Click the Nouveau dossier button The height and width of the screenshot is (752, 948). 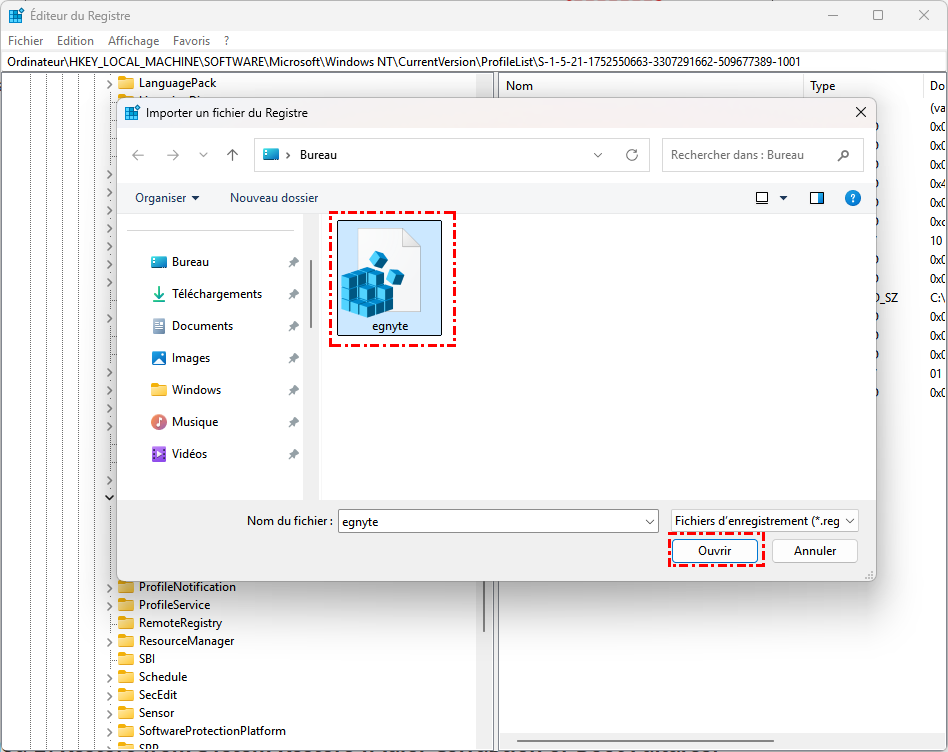coord(274,198)
